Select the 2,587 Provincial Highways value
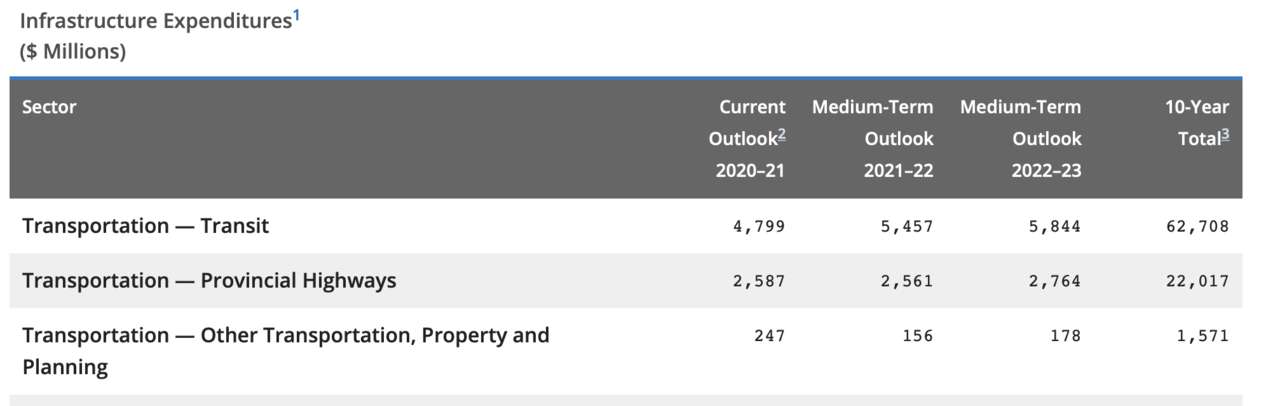Viewport: 1280px width, 406px height. (759, 281)
